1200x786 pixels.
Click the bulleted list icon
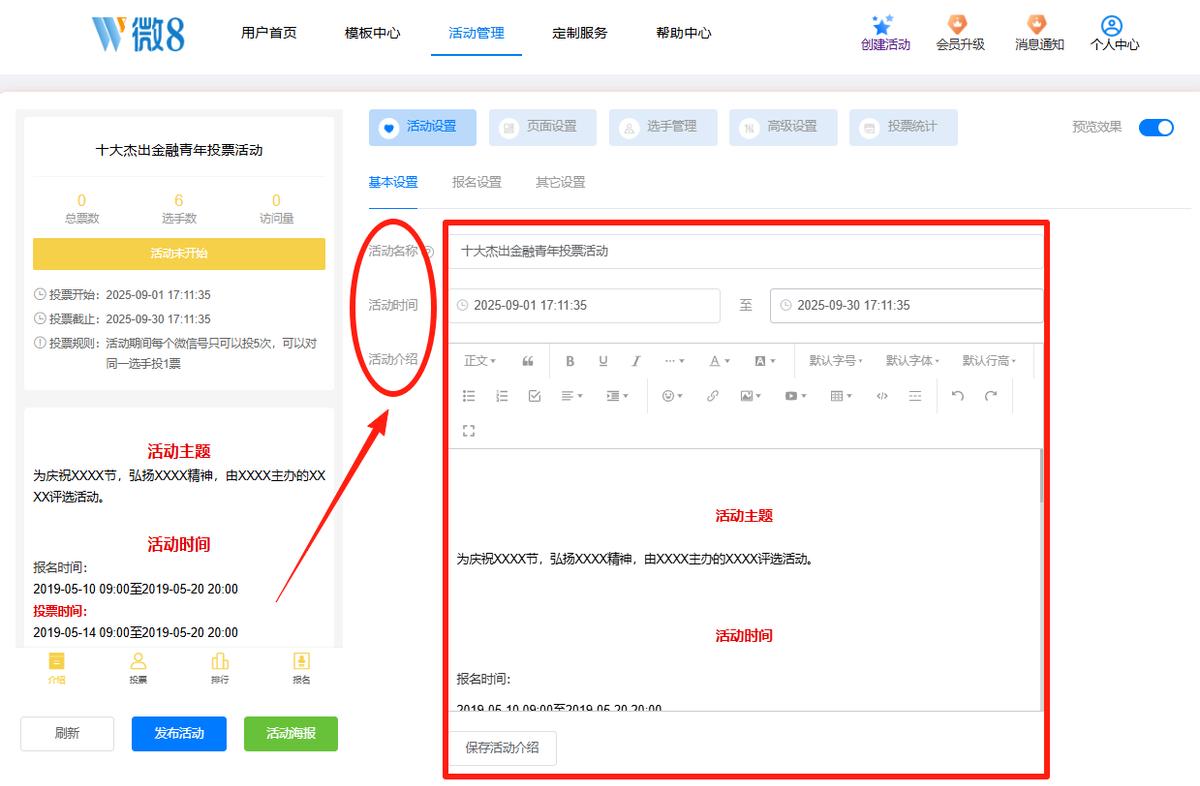pyautogui.click(x=469, y=396)
